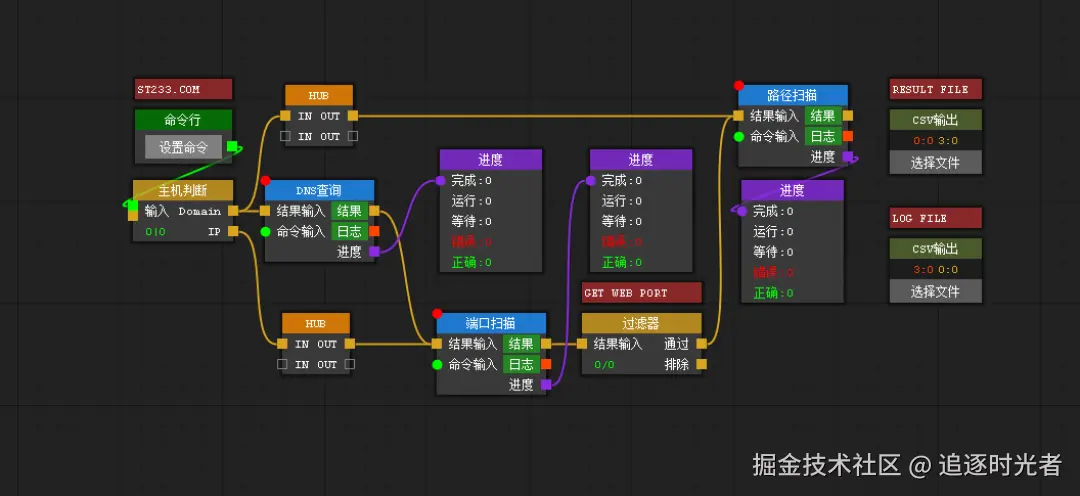Click the red status dot on 路径扫描
The width and height of the screenshot is (1080, 496).
738,85
